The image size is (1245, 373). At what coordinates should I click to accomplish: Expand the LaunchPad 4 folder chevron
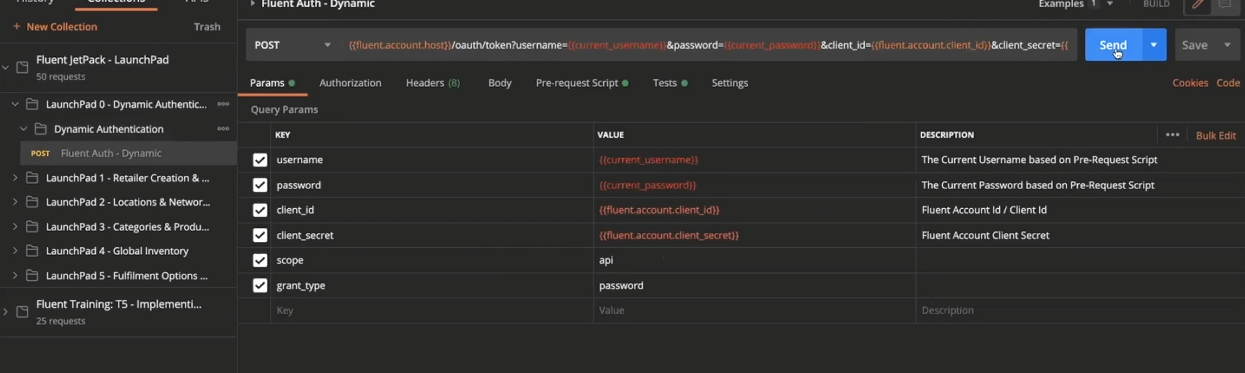15,251
